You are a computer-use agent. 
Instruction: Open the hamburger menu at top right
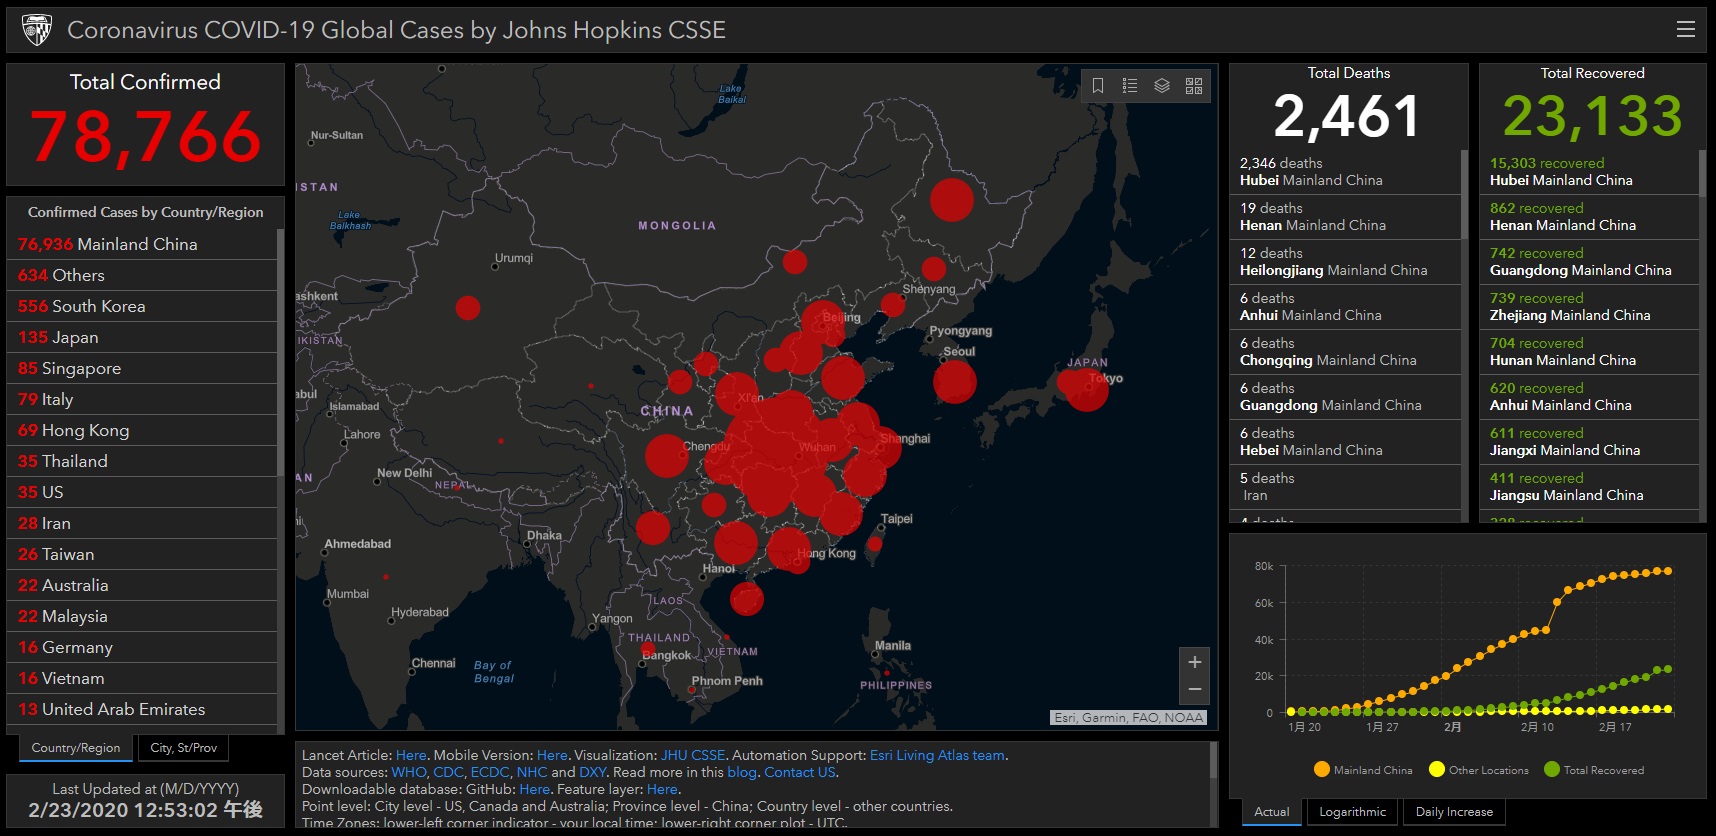tap(1685, 30)
